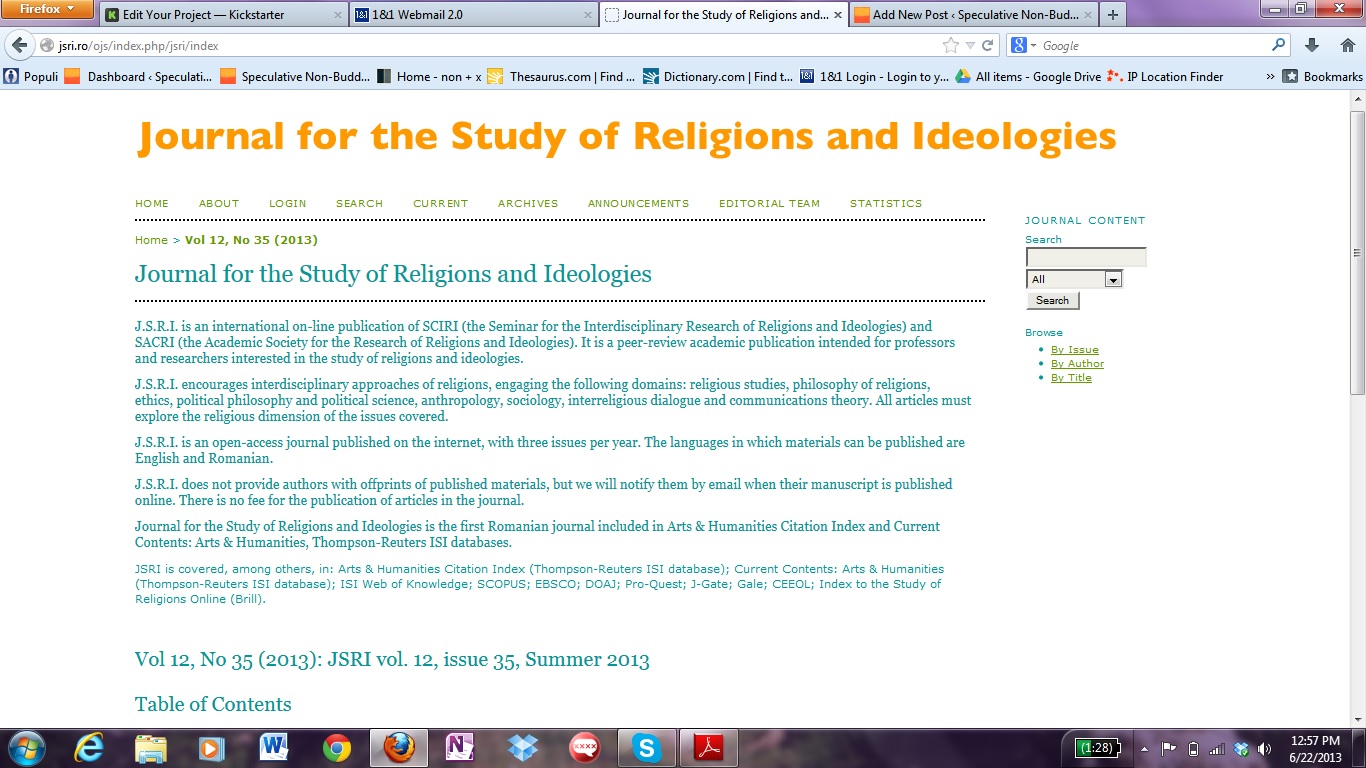Viewport: 1366px width, 768px height.
Task: Bookmark this page with the star icon
Action: [950, 46]
